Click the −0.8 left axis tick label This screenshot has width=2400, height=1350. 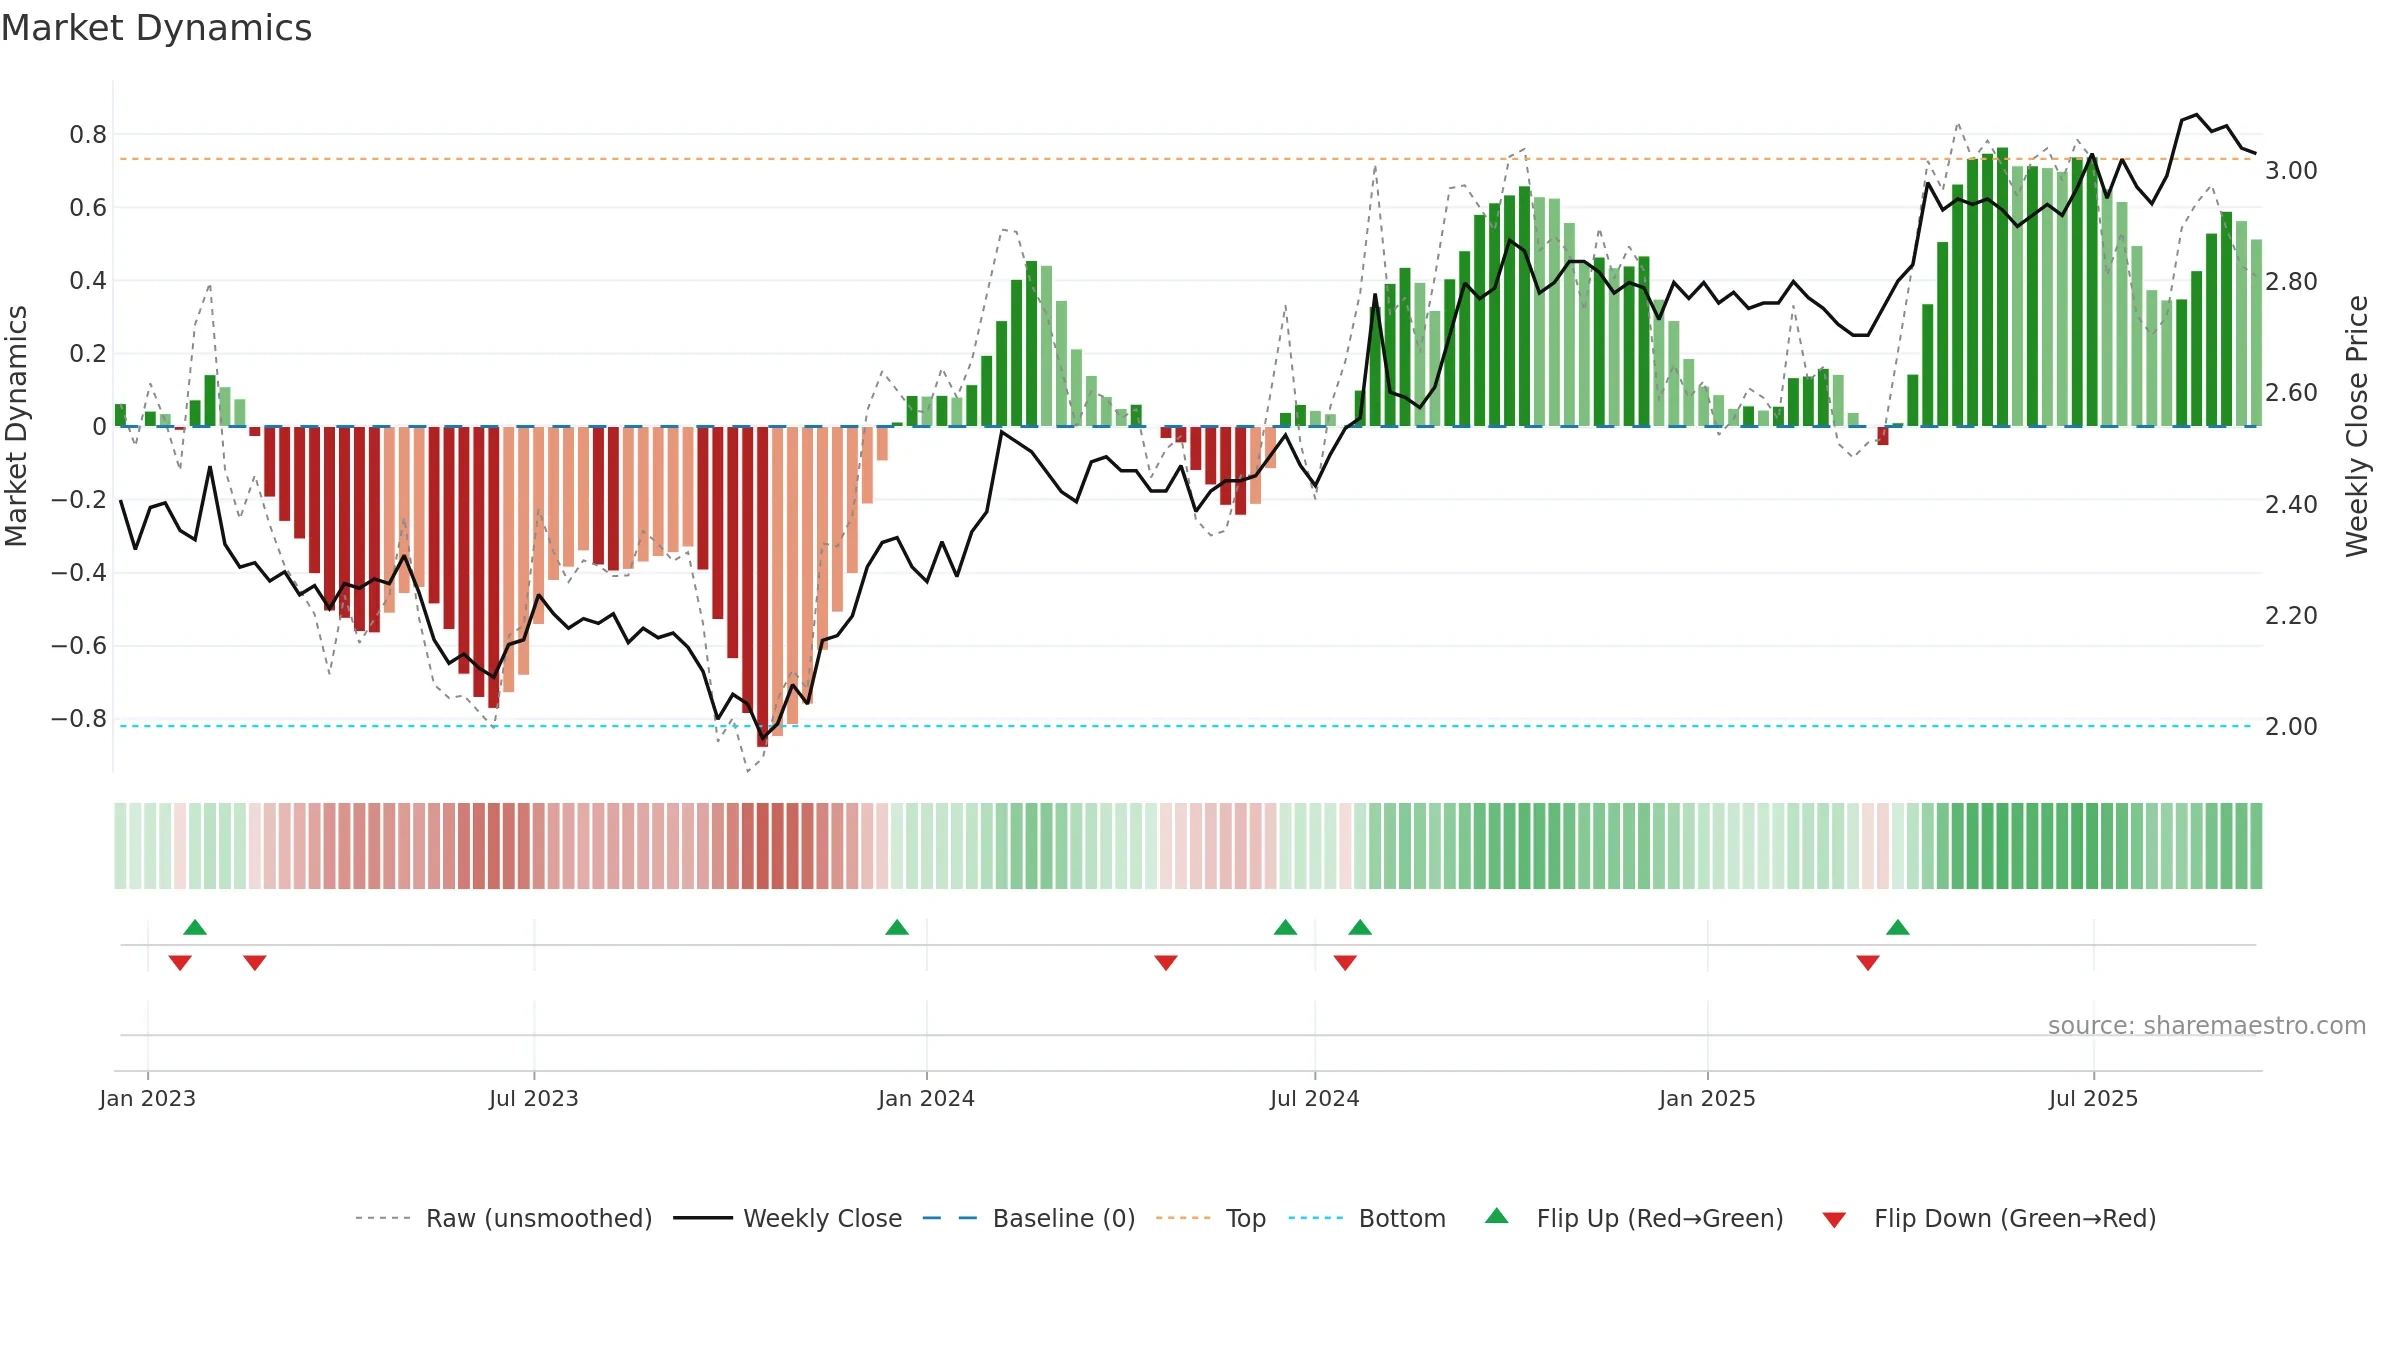tap(79, 718)
